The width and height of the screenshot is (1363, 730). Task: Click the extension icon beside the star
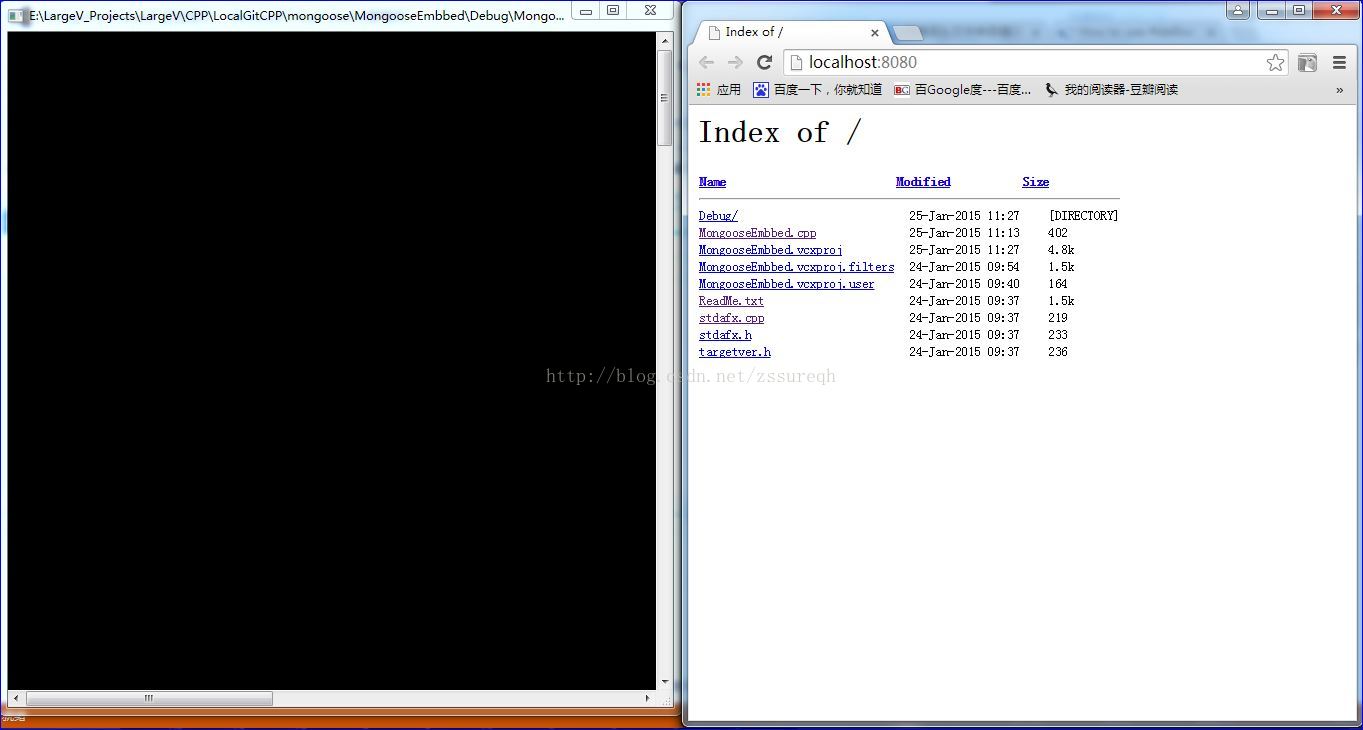[x=1307, y=62]
